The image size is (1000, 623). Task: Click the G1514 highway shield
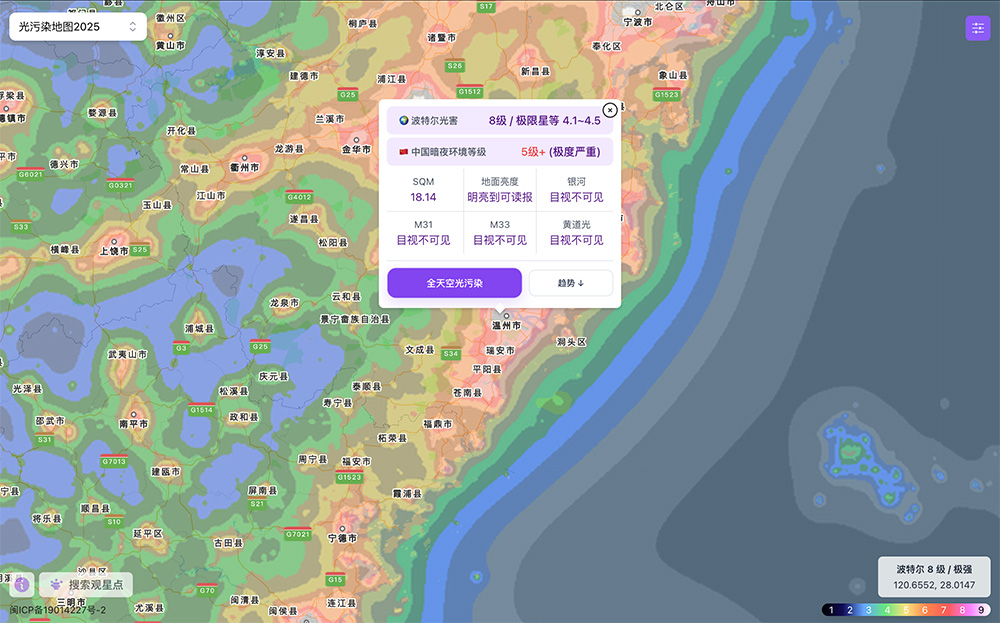pos(202,409)
